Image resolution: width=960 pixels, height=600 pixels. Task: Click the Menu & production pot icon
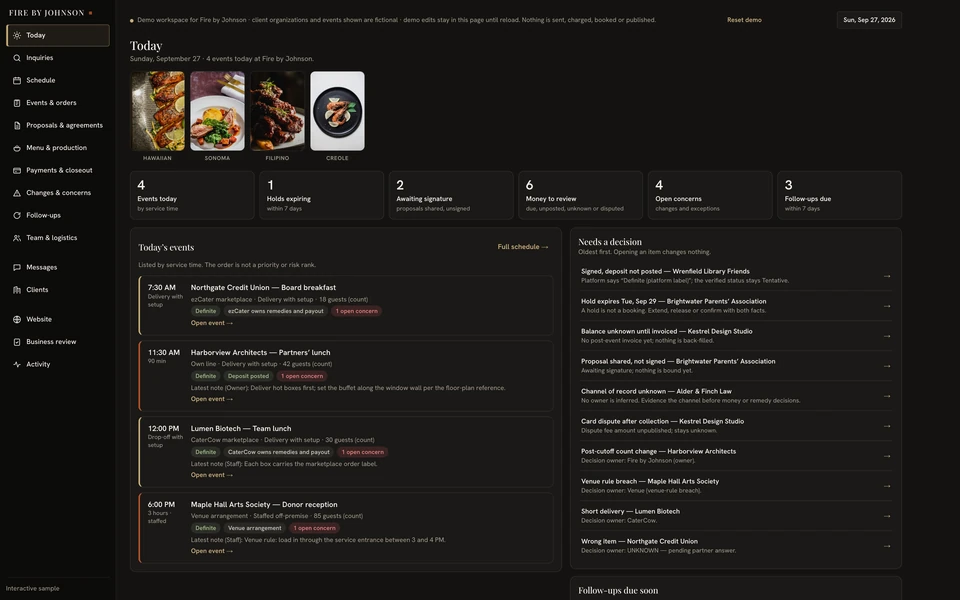point(17,148)
